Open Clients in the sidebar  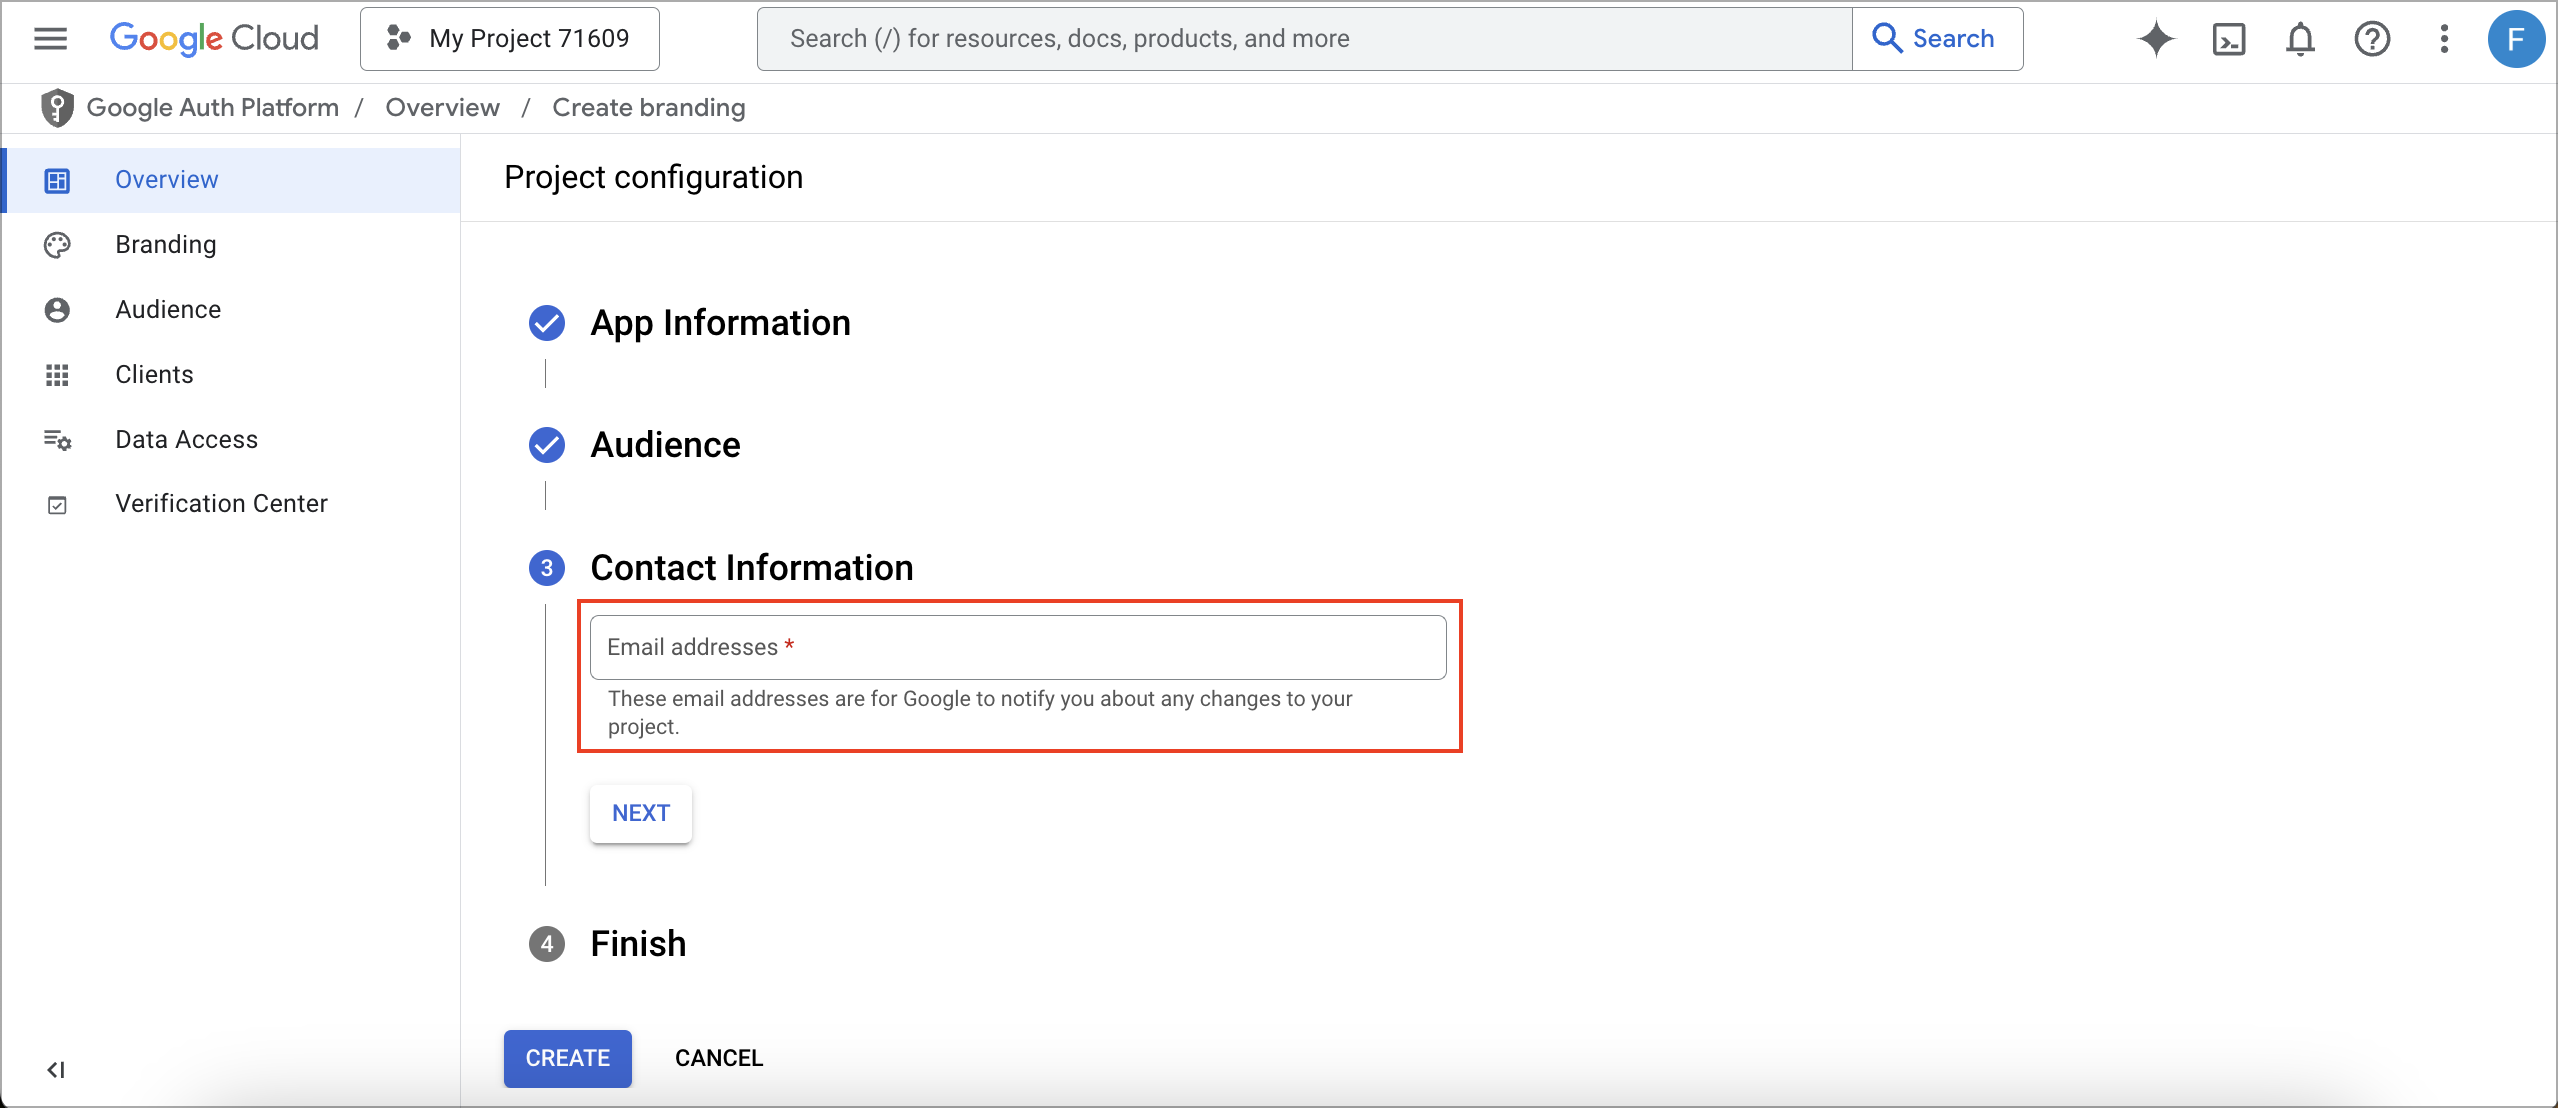[232, 375]
